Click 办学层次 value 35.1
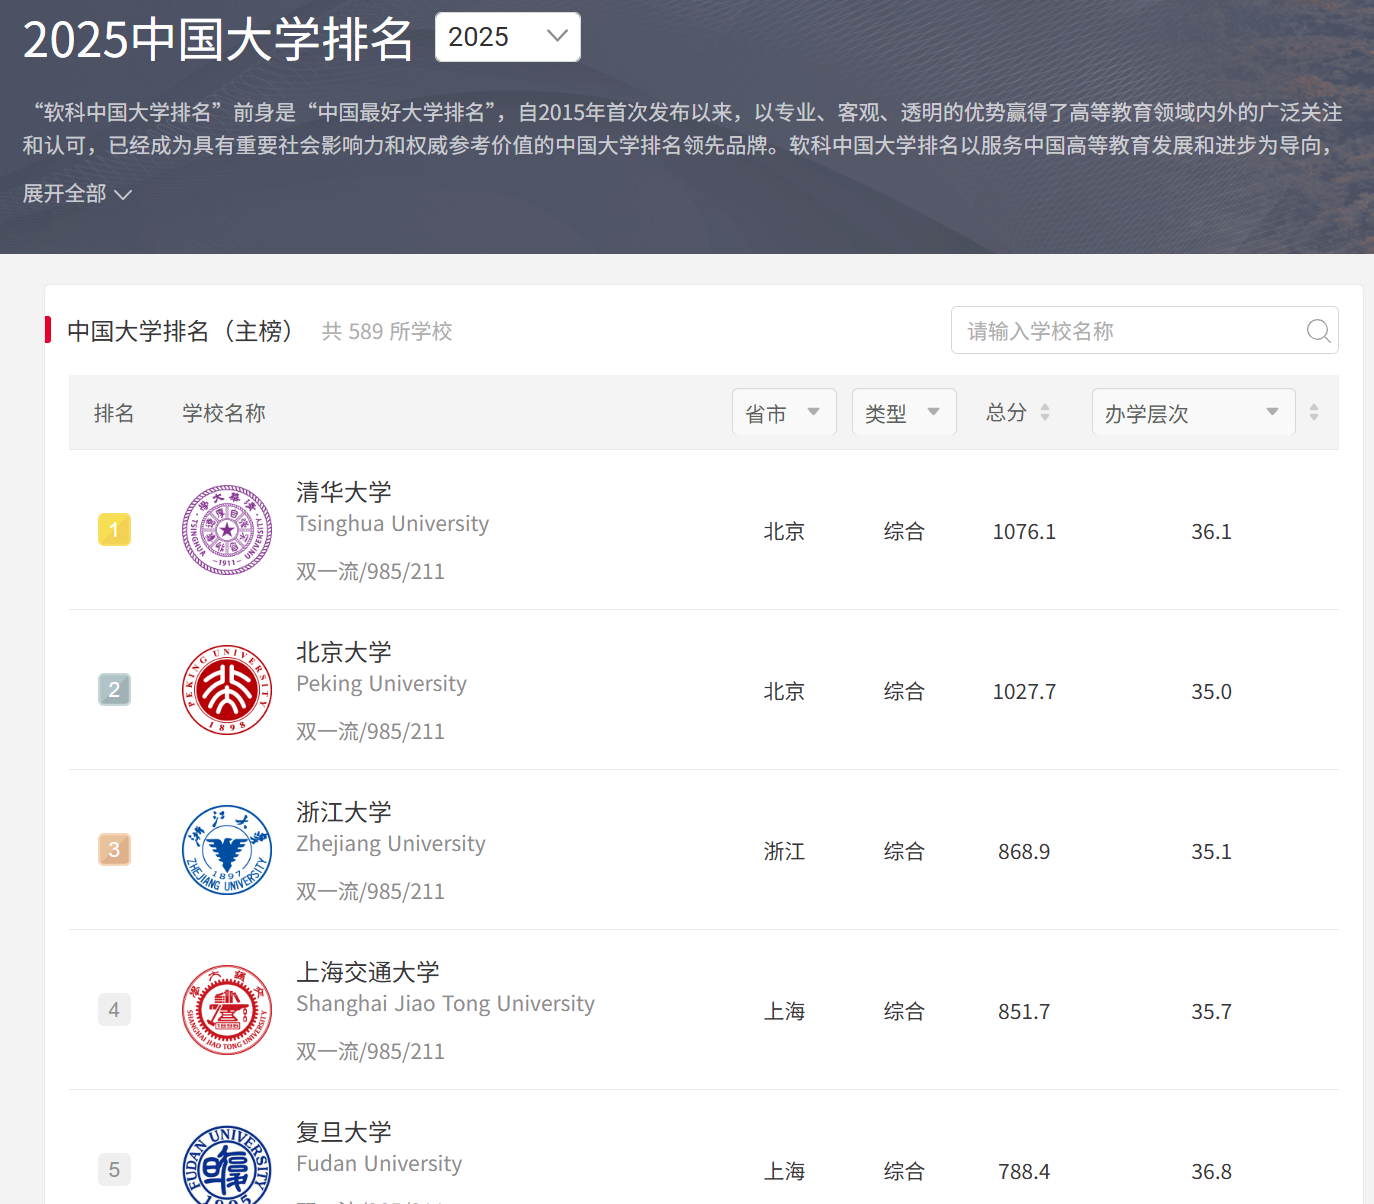Viewport: 1374px width, 1204px height. click(1211, 852)
